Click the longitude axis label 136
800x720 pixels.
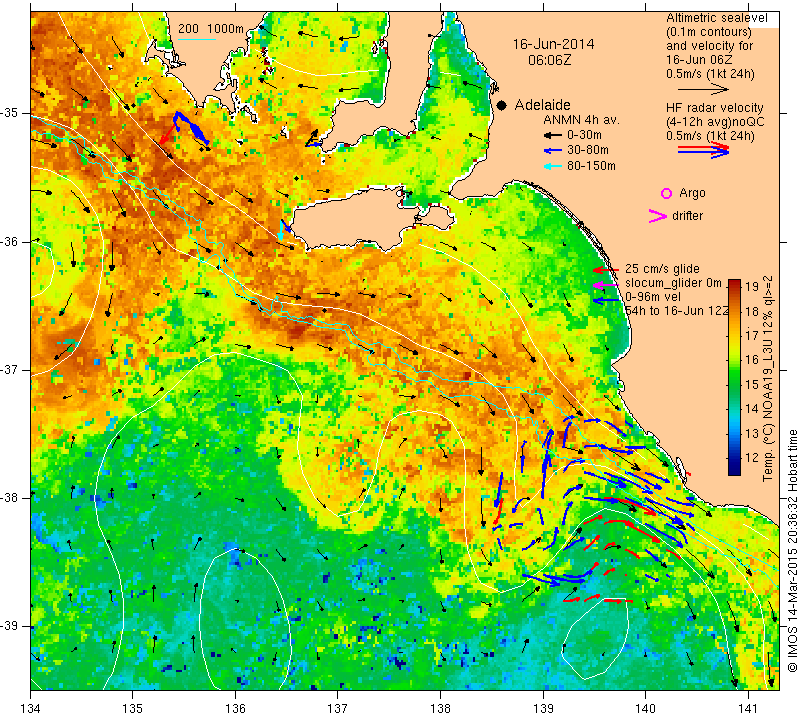pos(235,709)
